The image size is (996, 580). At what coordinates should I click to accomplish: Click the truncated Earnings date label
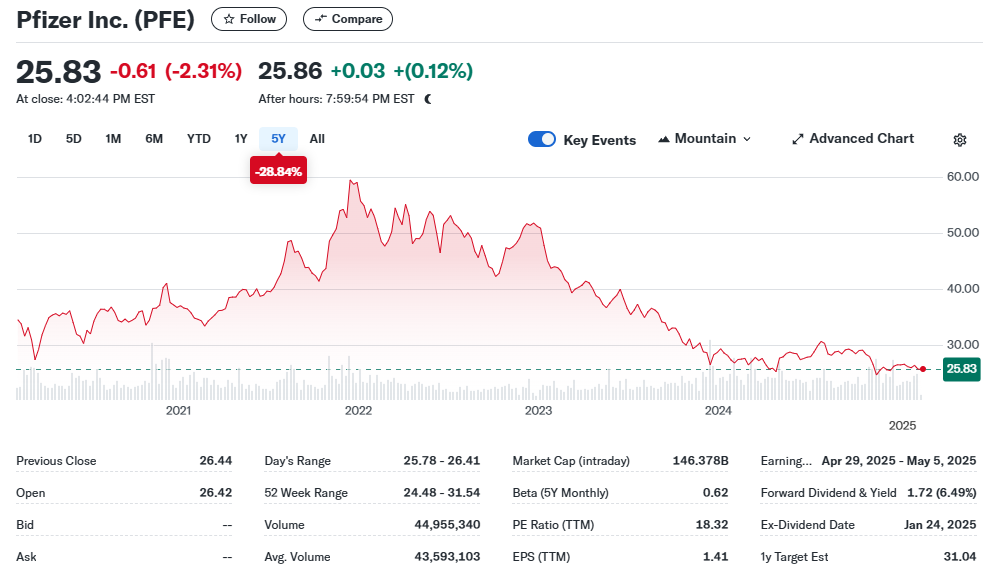click(786, 461)
